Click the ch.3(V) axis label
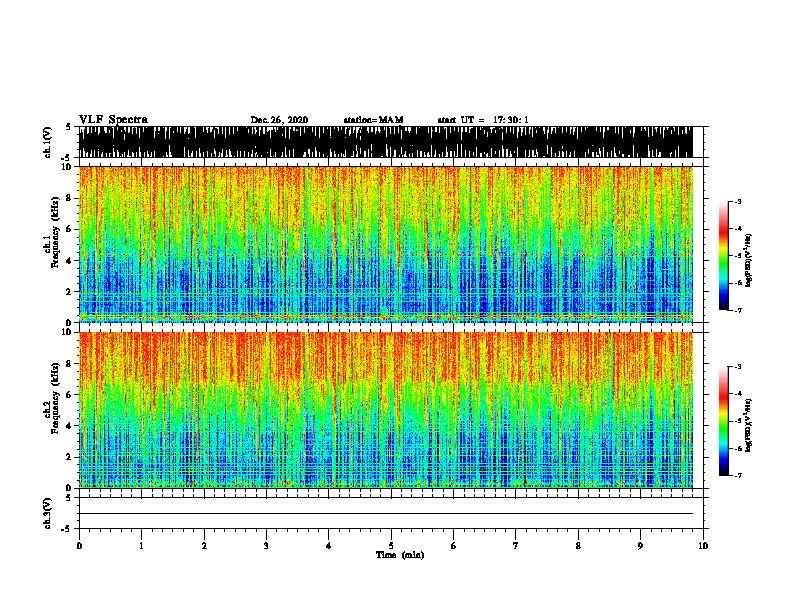Viewport: 792px width, 612px height. coord(48,513)
